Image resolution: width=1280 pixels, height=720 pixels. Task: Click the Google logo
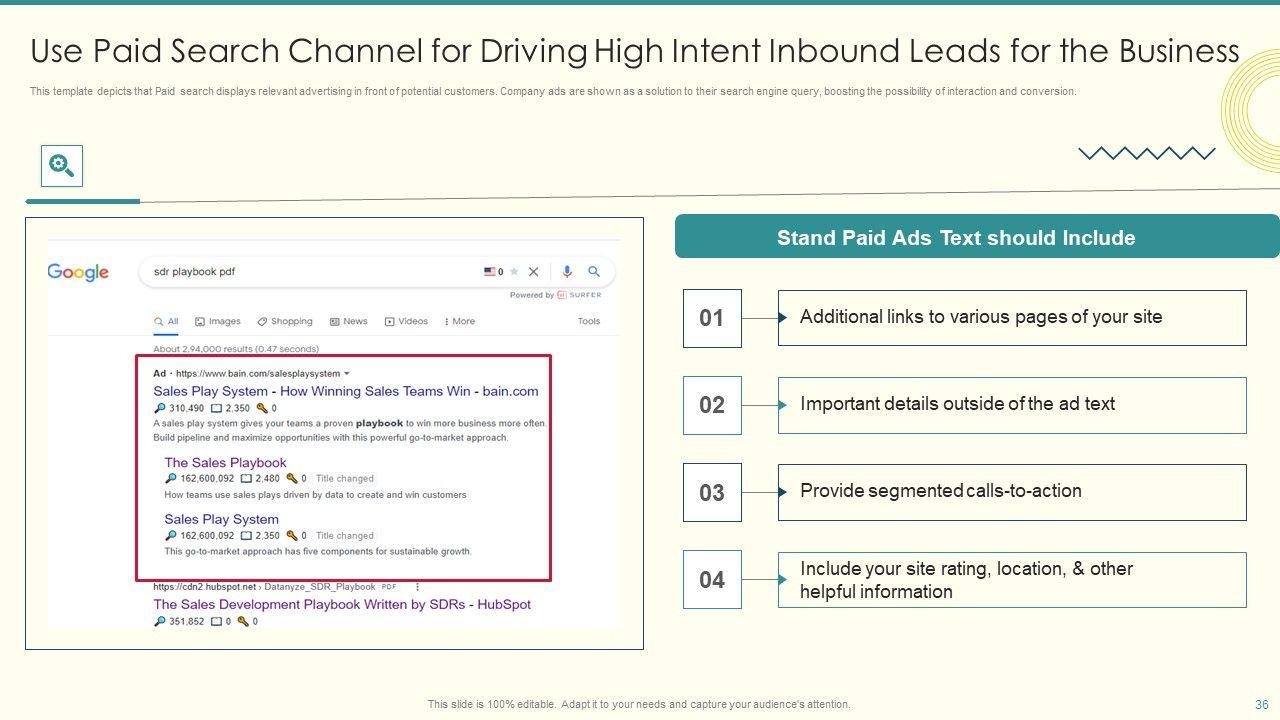click(x=78, y=272)
